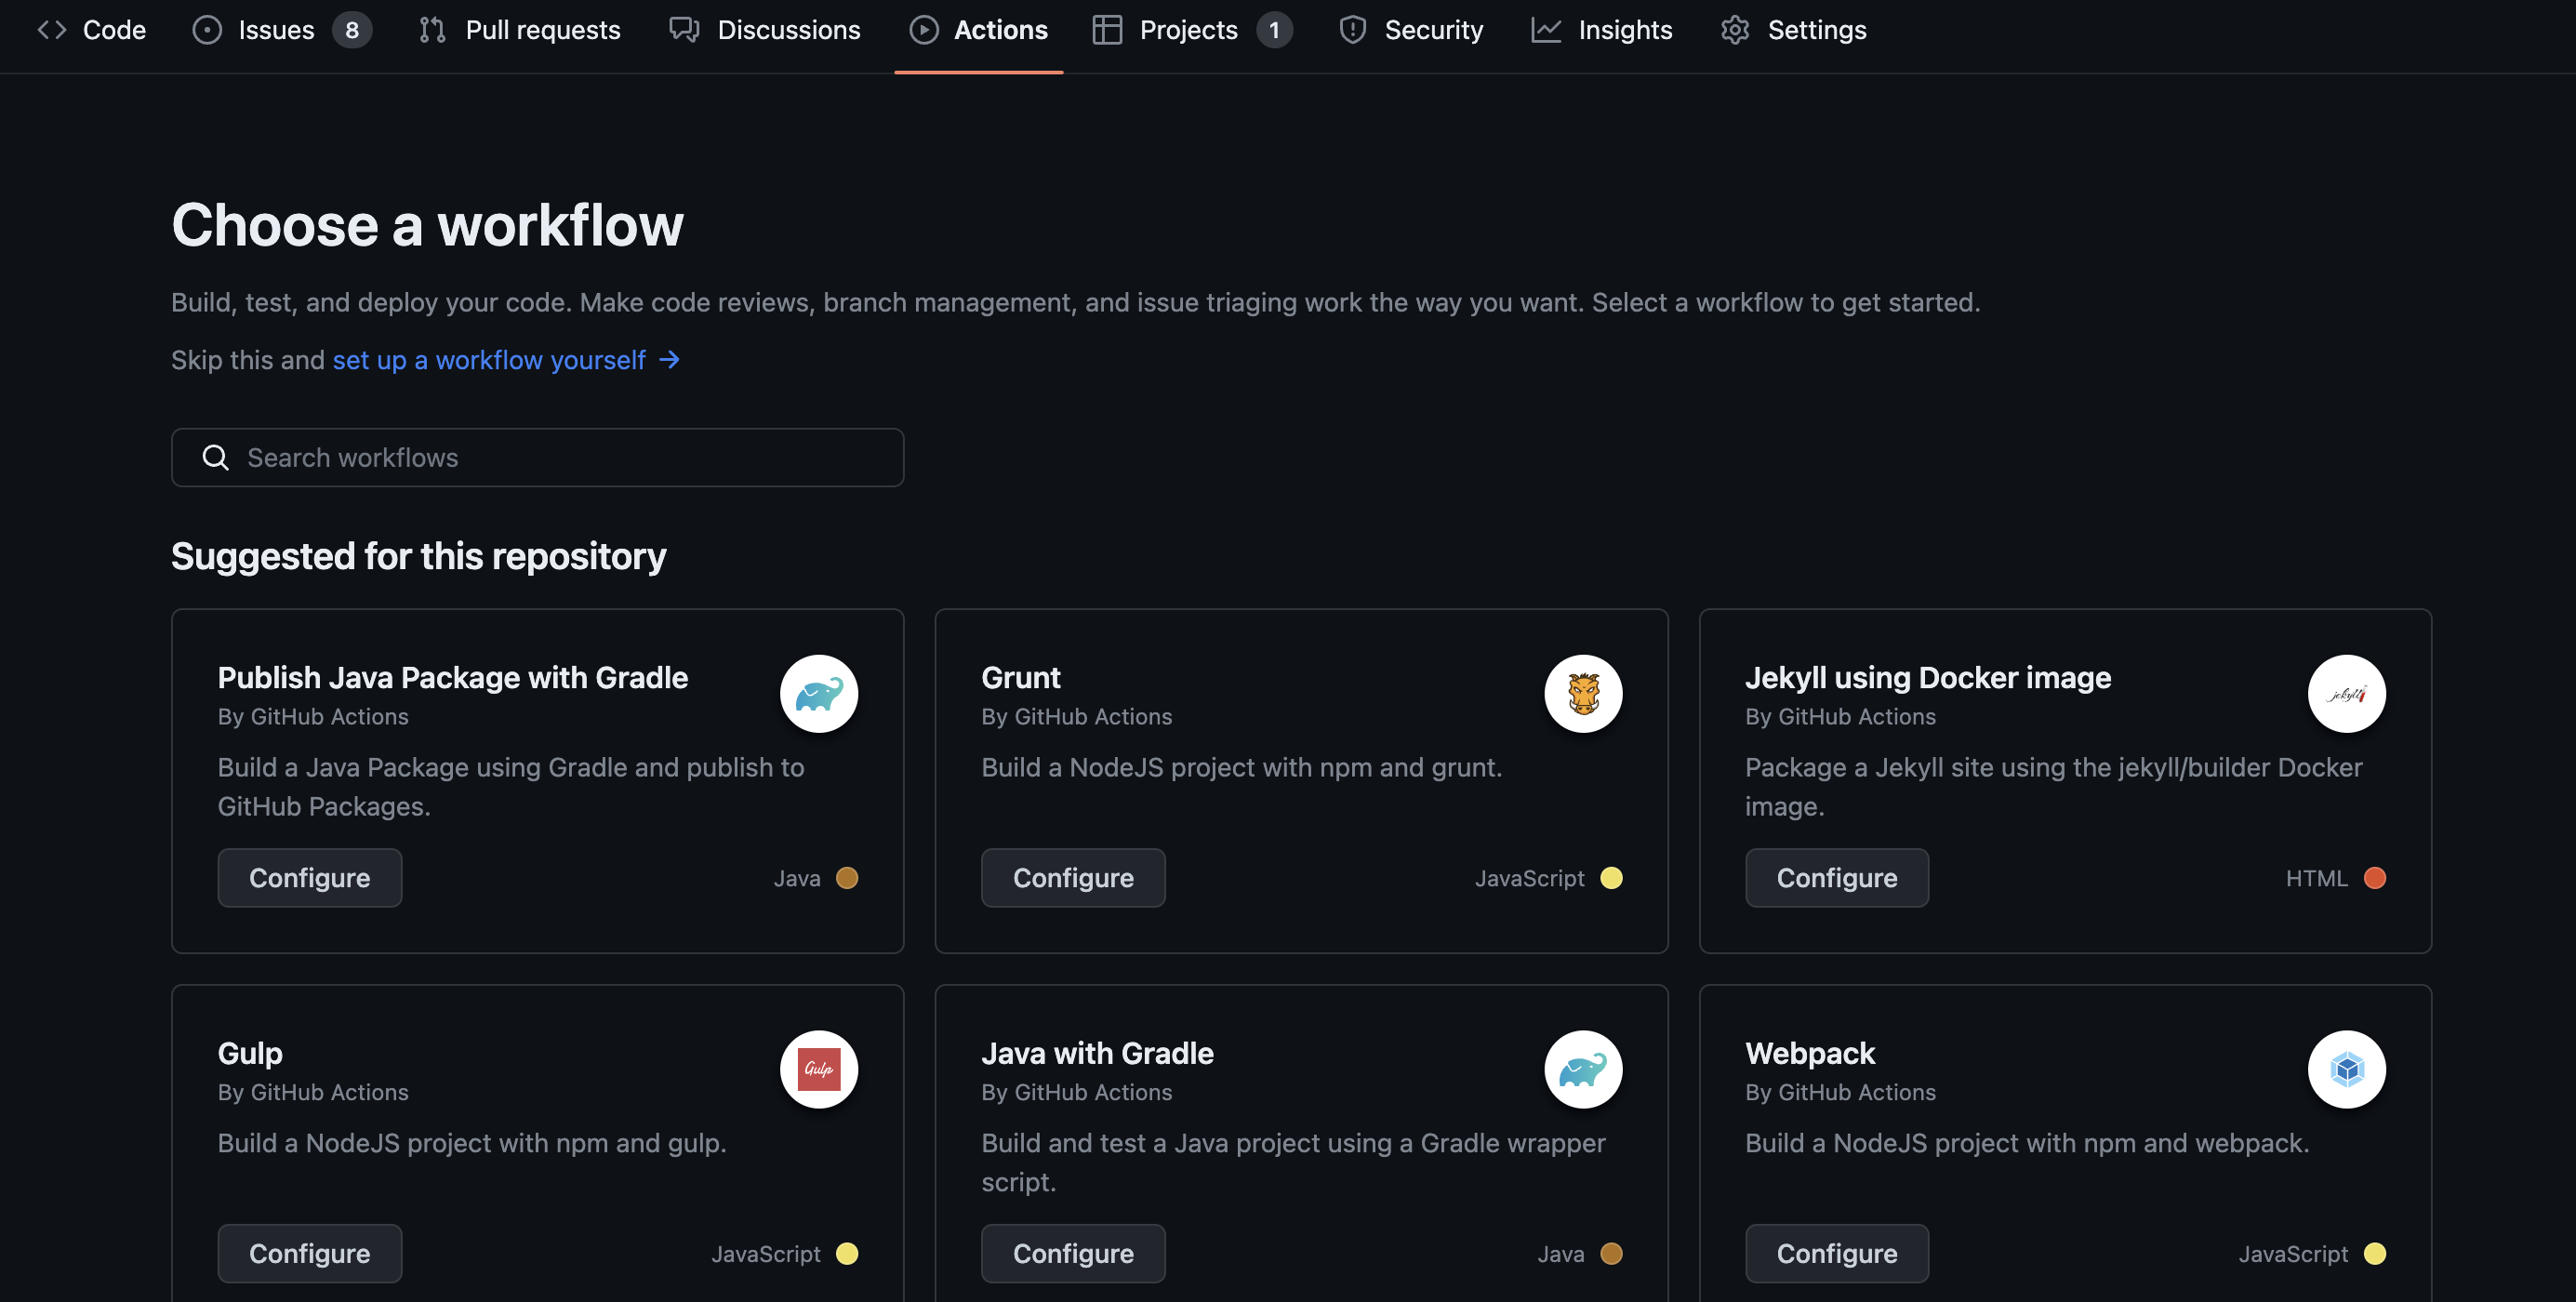Click the Settings gear icon in the nav
This screenshot has height=1302, width=2576.
pyautogui.click(x=1734, y=30)
